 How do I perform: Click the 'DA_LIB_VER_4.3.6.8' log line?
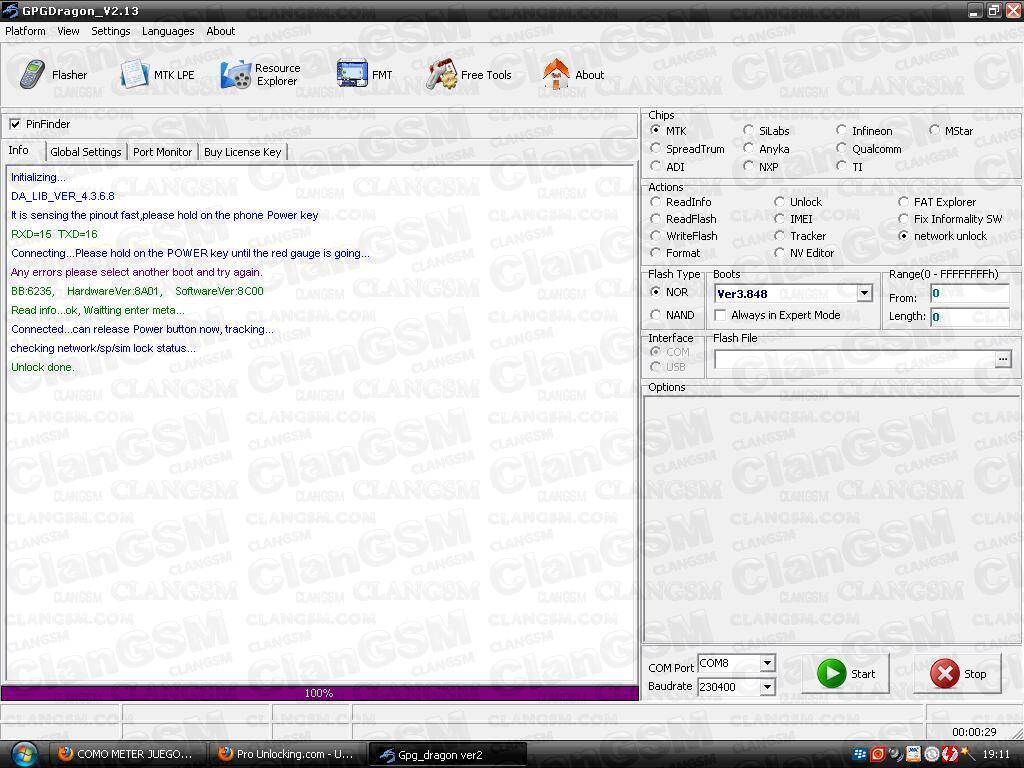point(63,196)
